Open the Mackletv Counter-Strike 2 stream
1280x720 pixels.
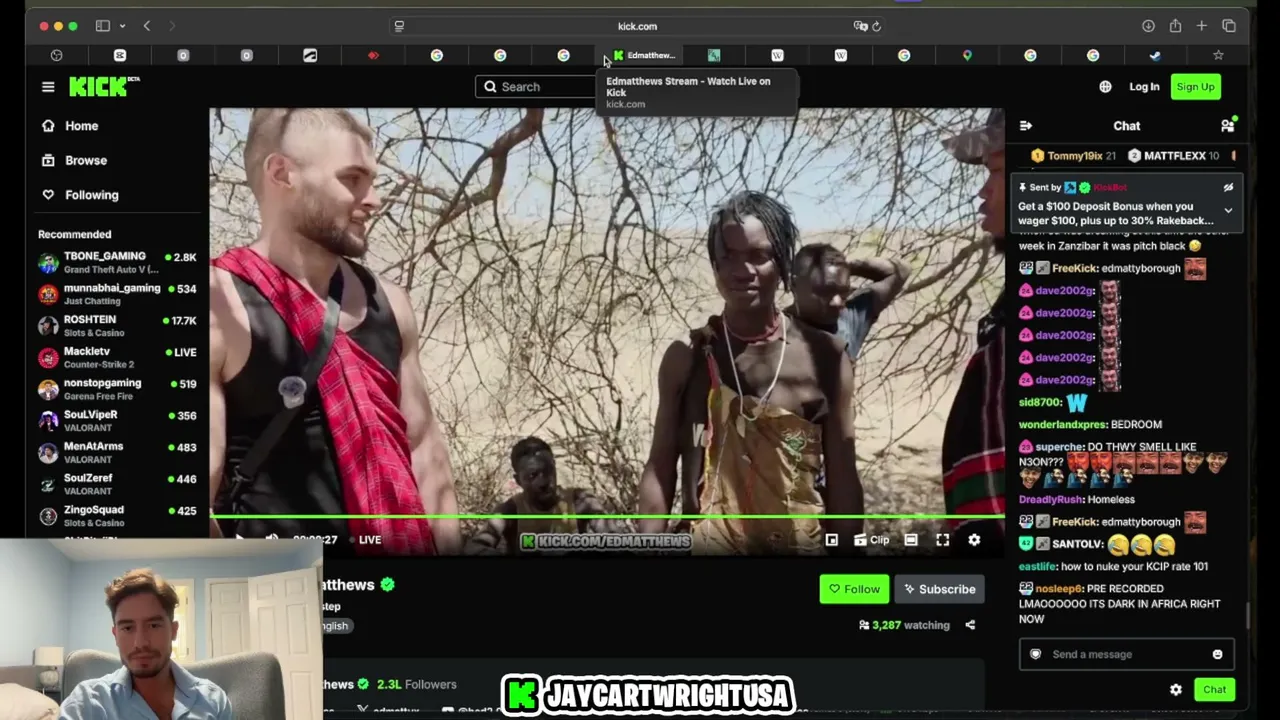(x=117, y=358)
